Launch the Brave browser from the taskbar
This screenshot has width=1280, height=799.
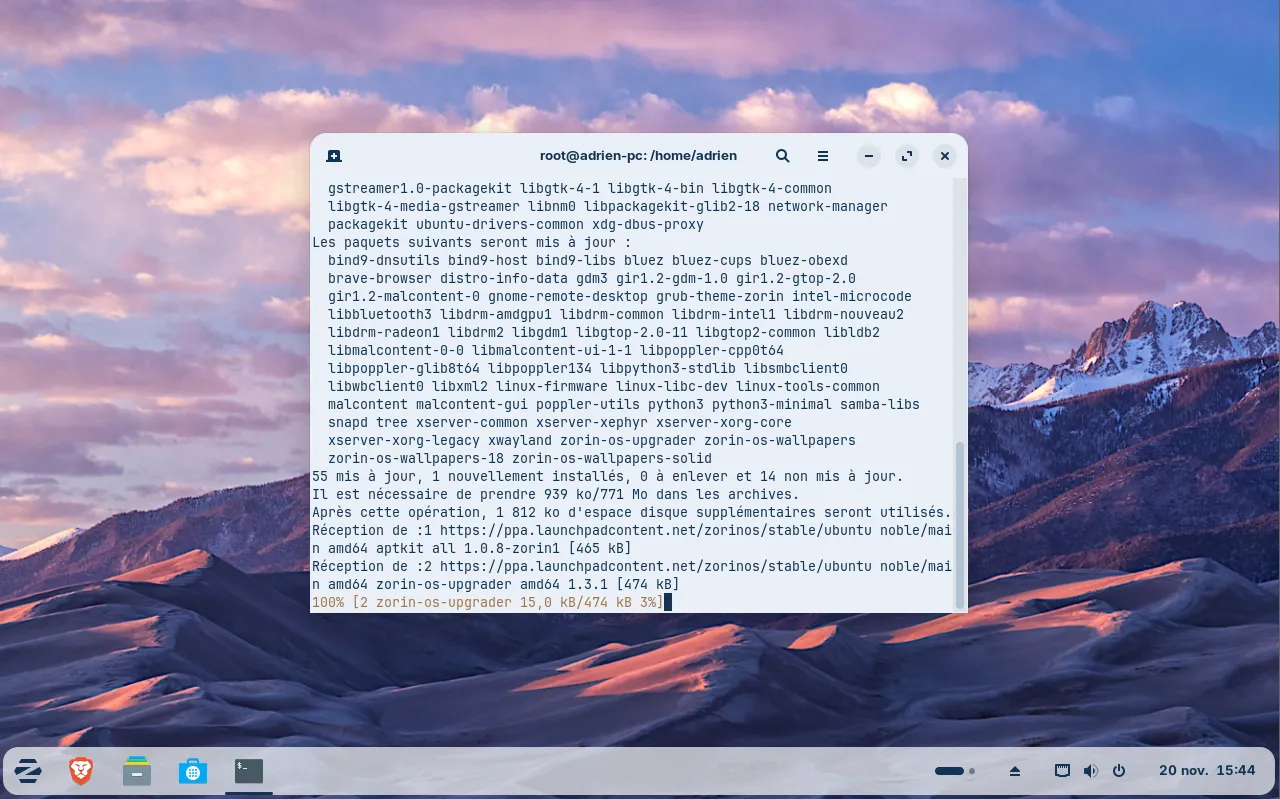[x=80, y=770]
